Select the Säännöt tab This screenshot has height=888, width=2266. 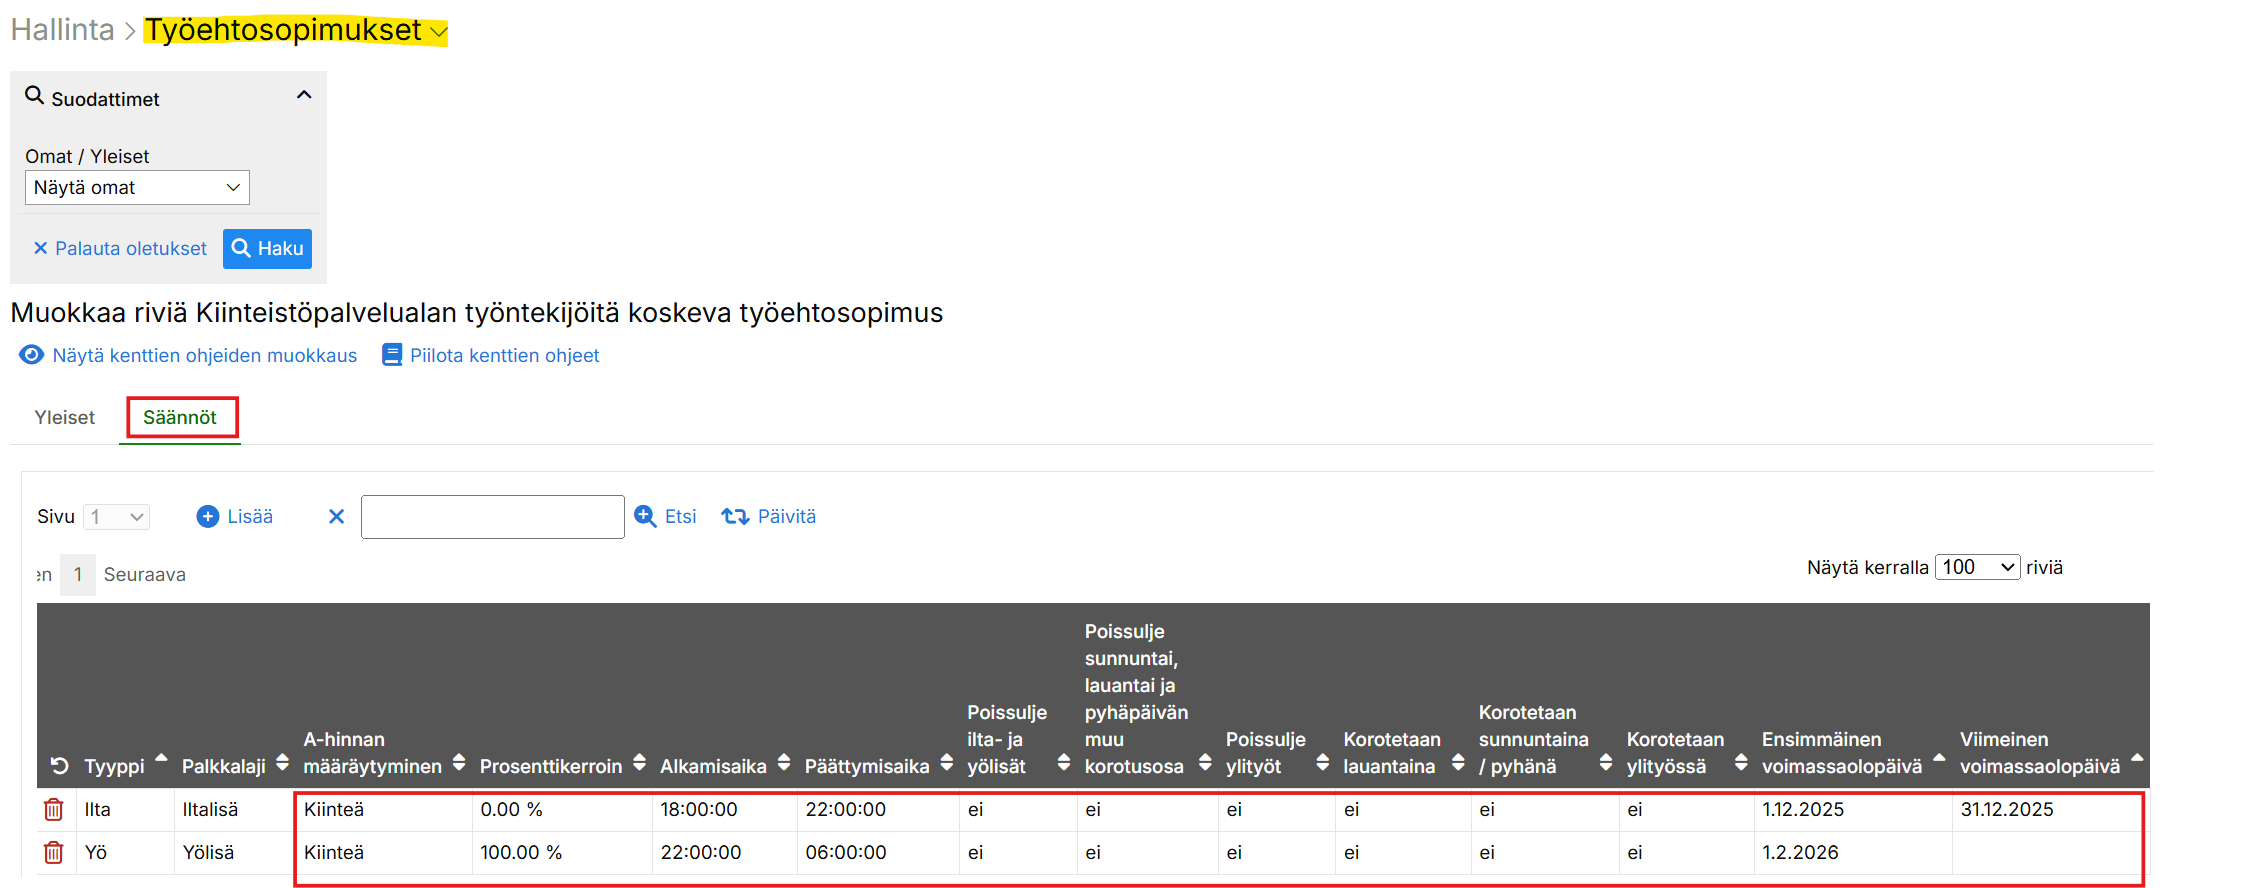(x=180, y=418)
